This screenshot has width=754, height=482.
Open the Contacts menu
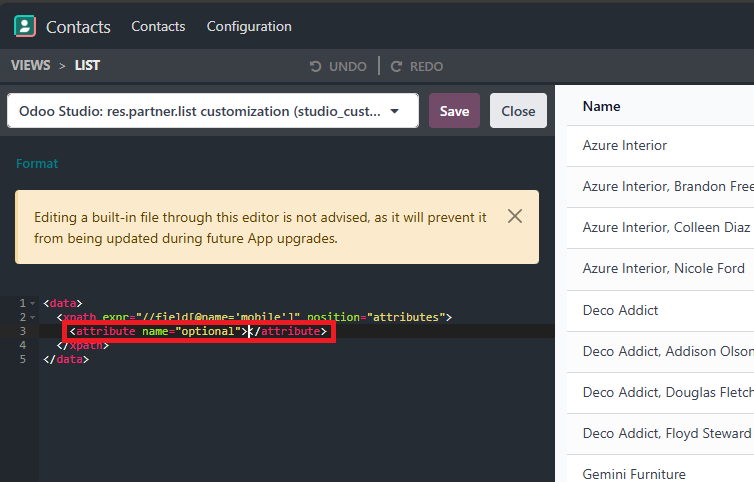158,26
